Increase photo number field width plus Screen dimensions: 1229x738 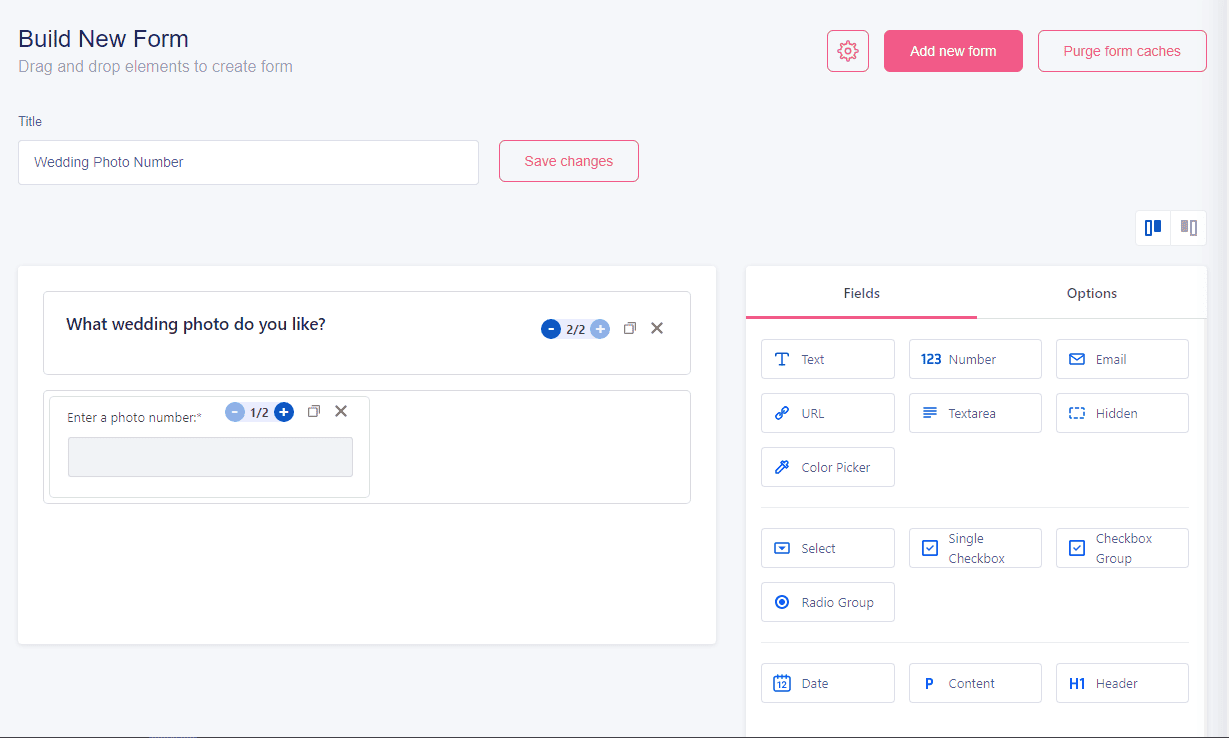[x=284, y=412]
